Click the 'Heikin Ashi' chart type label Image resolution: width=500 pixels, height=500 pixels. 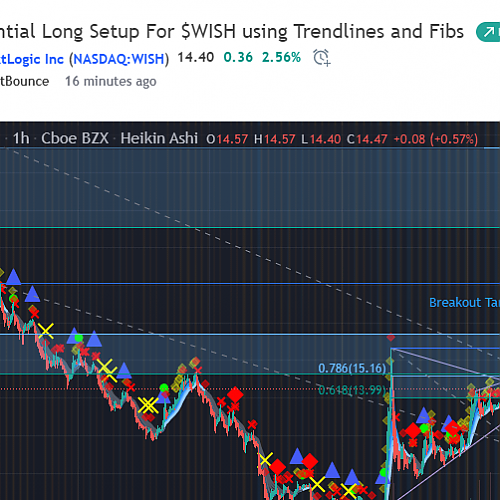coord(159,138)
